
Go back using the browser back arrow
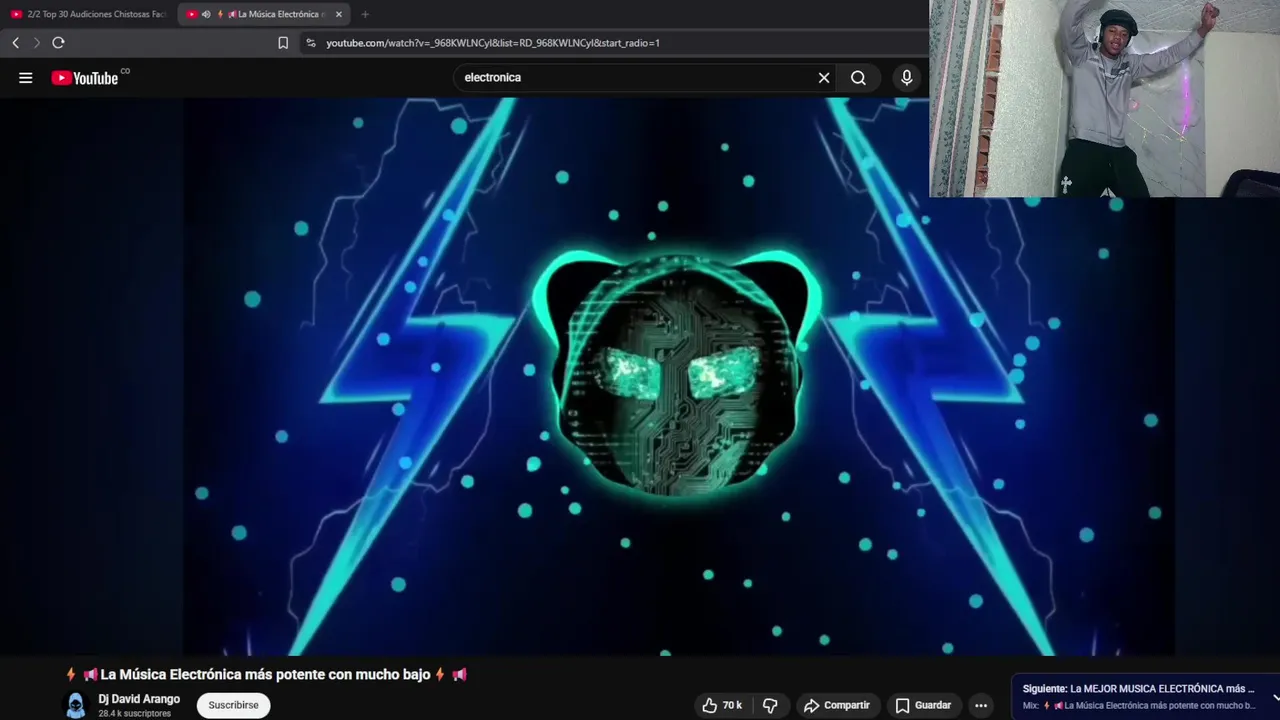pyautogui.click(x=16, y=43)
